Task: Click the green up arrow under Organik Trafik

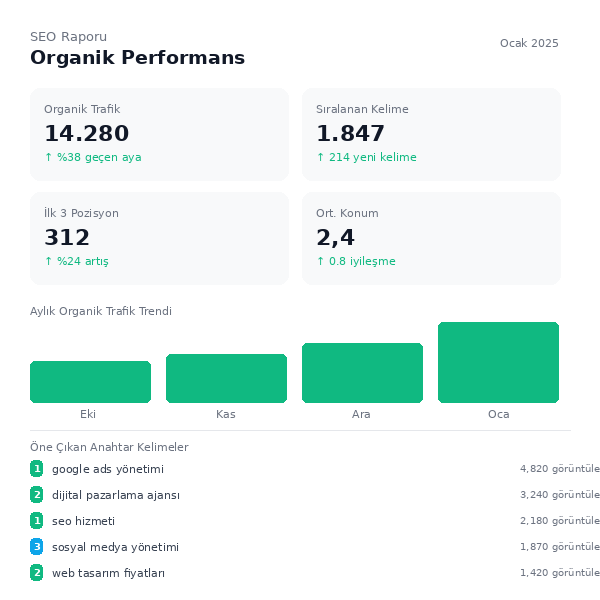Action: [x=49, y=157]
